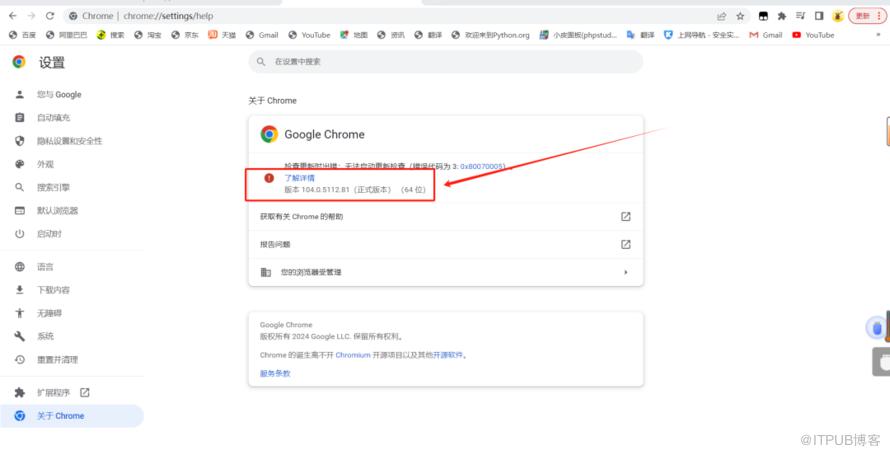Reload the settings page
The width and height of the screenshot is (890, 455).
[x=50, y=16]
